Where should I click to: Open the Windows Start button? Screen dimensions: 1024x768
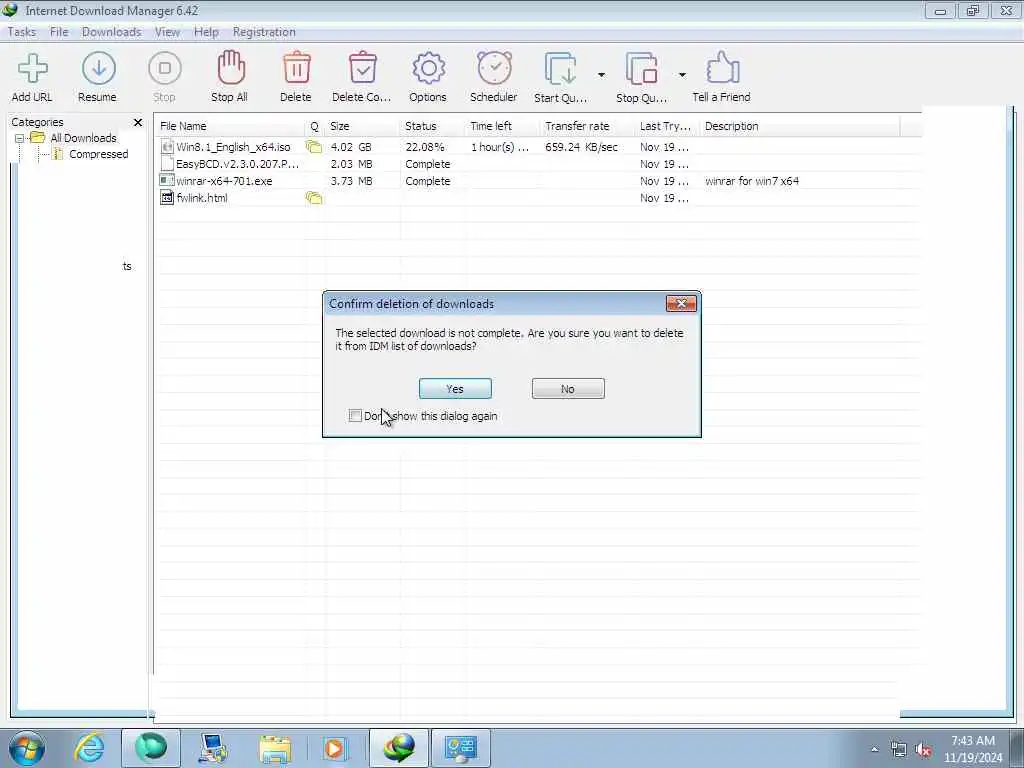(x=26, y=748)
